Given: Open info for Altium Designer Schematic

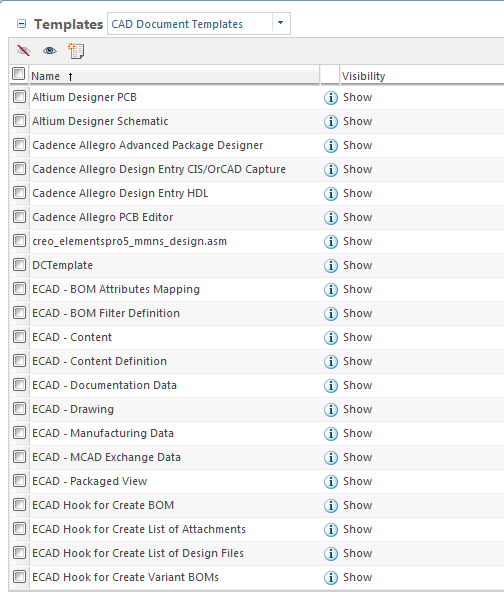Looking at the screenshot, I should click(331, 122).
